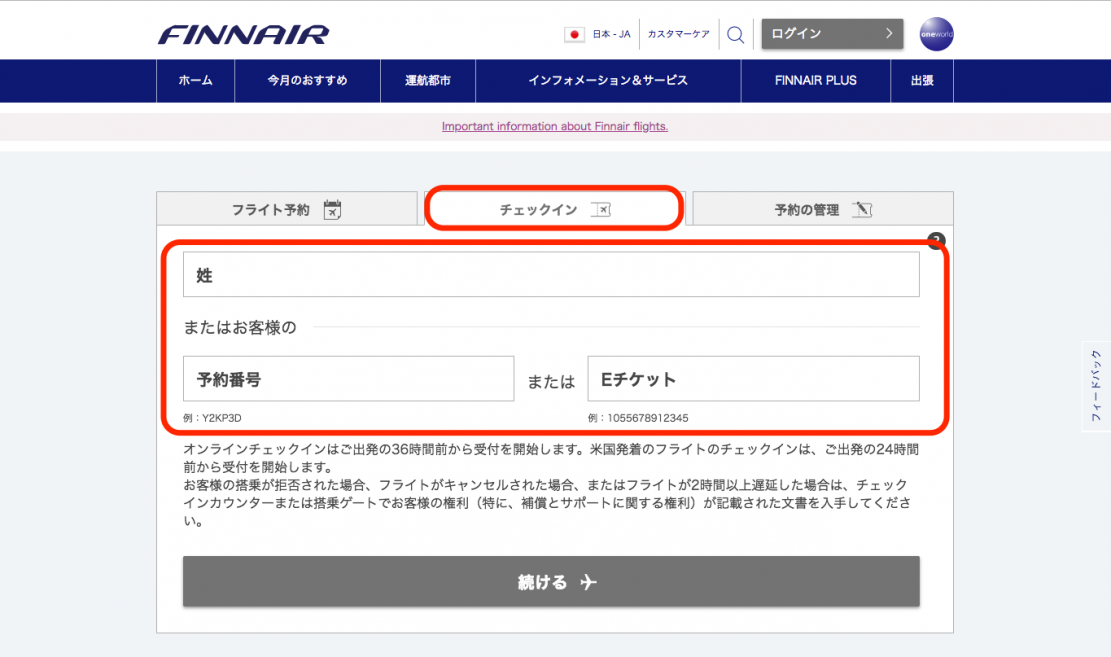Open Important information about Finnair flights link
Image resolution: width=1111 pixels, height=657 pixels.
point(555,126)
